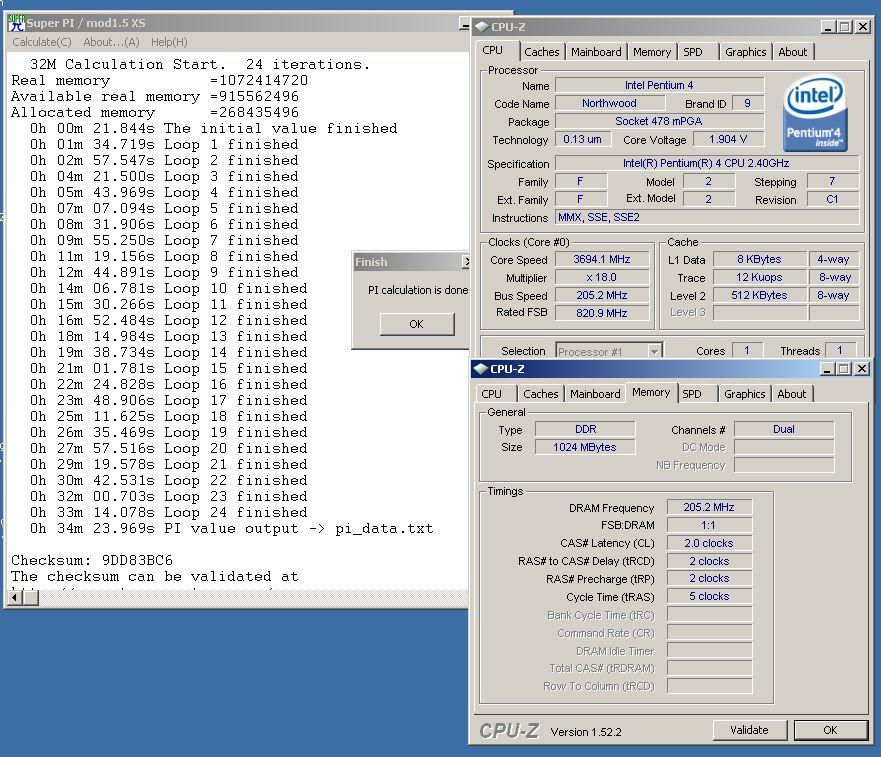The image size is (881, 757).
Task: Switch to Mainboard tab in lower CPU-Z window
Action: tap(595, 394)
